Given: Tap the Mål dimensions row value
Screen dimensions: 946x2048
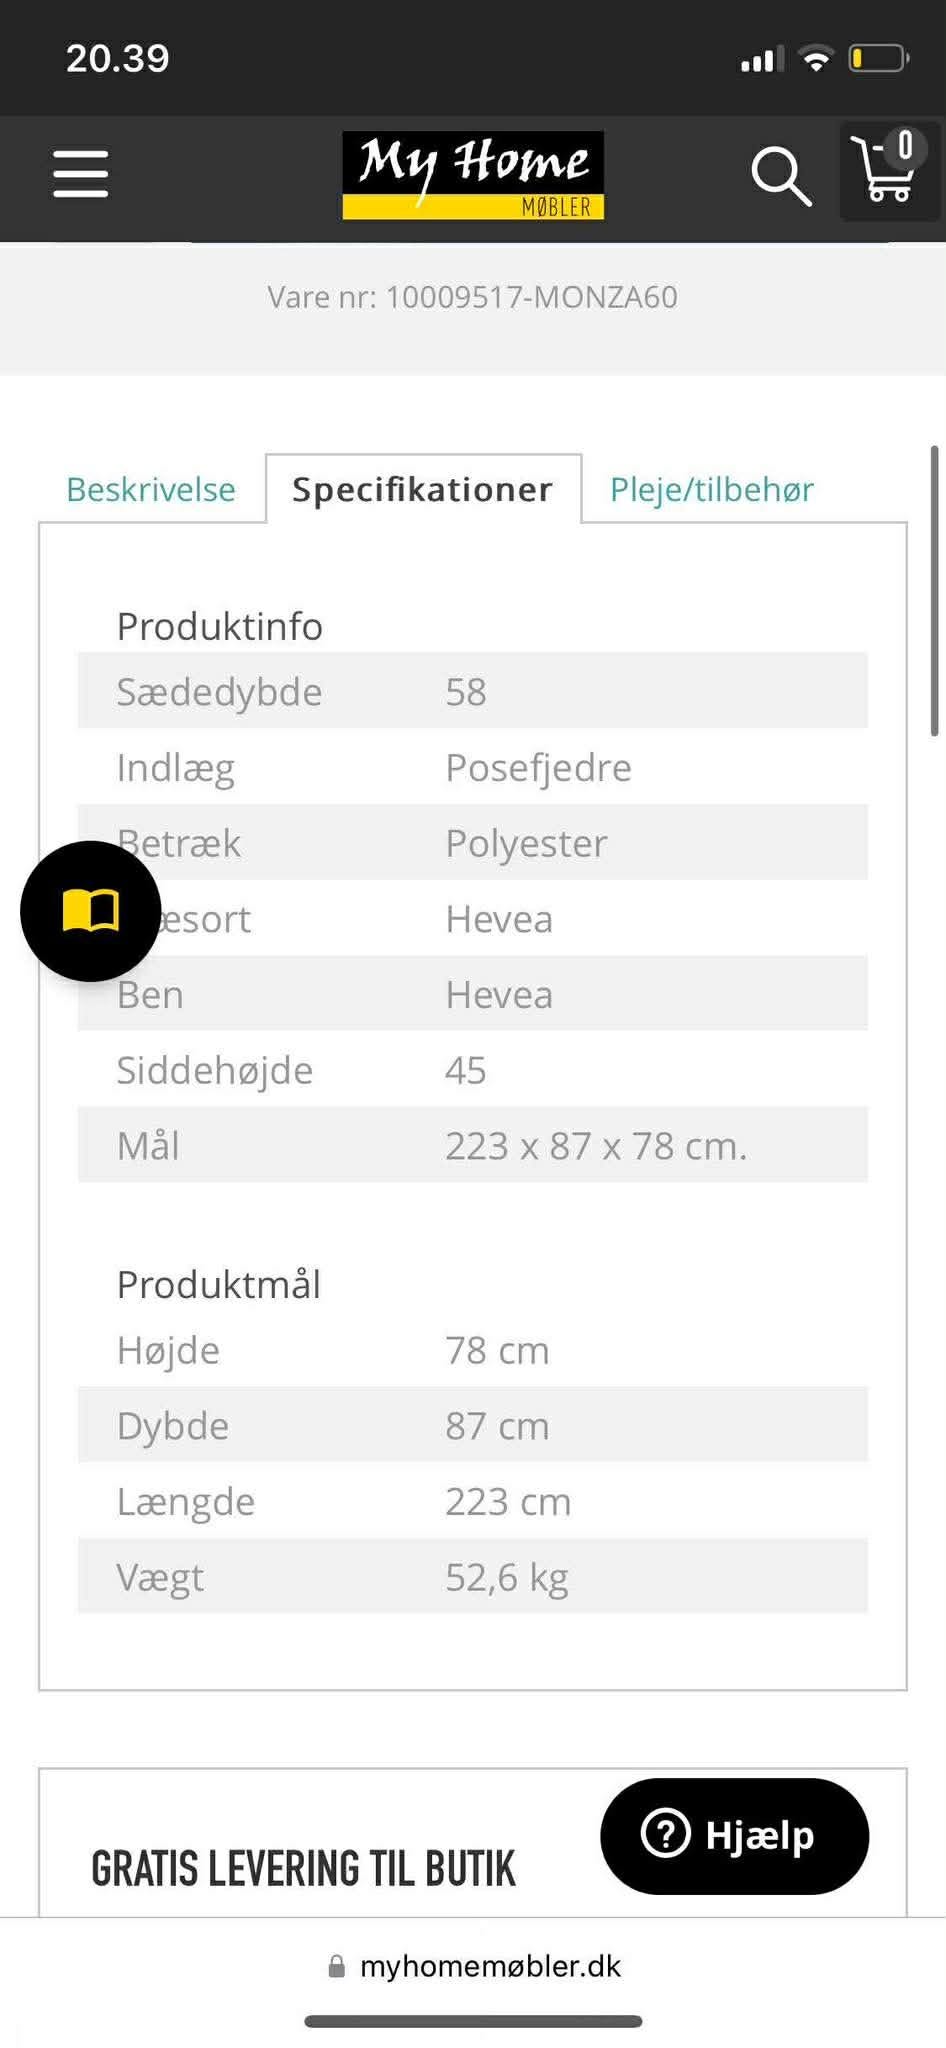Looking at the screenshot, I should tap(596, 1146).
